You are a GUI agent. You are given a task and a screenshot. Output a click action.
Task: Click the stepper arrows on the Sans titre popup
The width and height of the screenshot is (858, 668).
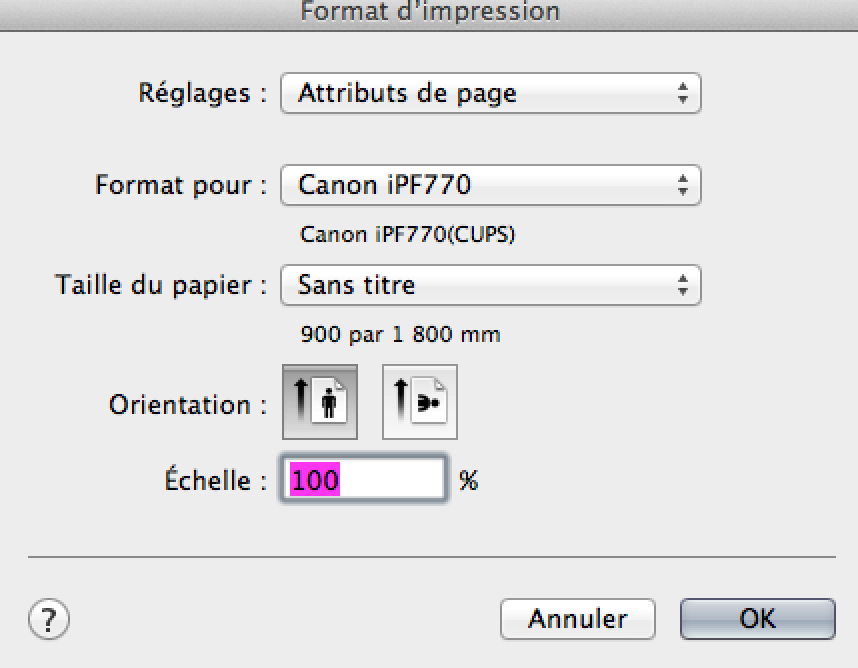pyautogui.click(x=683, y=285)
